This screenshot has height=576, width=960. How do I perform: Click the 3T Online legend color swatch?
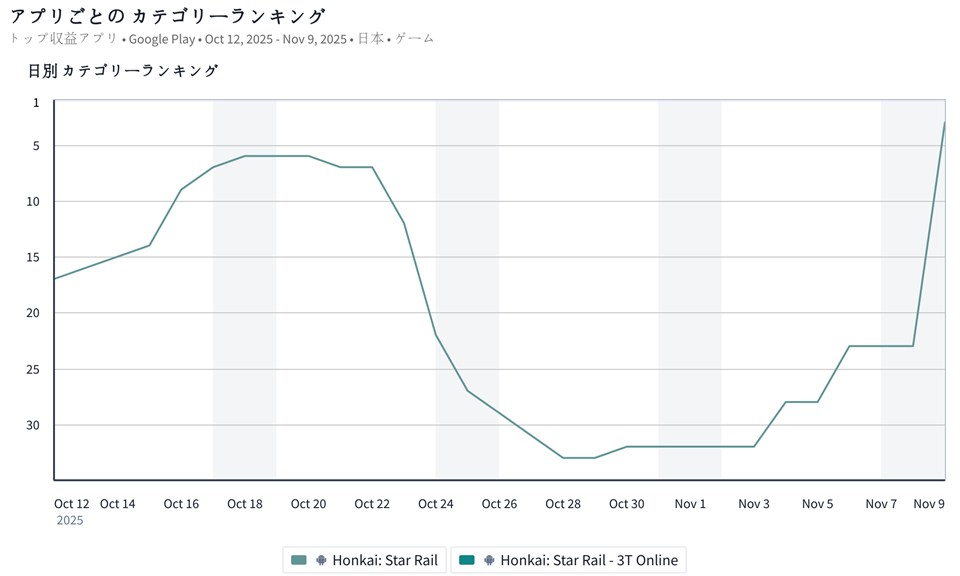coord(467,560)
